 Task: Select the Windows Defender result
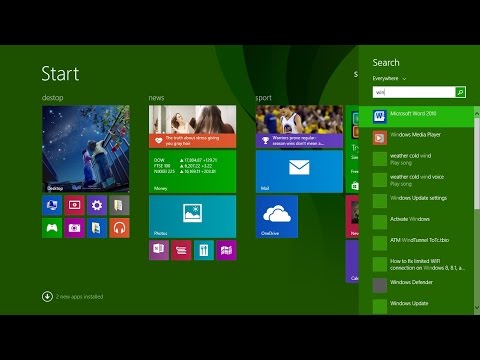[416, 285]
